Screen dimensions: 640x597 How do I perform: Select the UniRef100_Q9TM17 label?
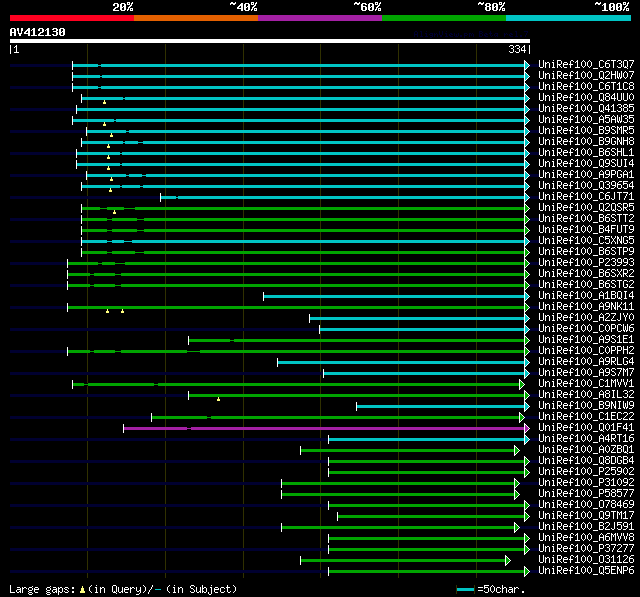coord(586,516)
